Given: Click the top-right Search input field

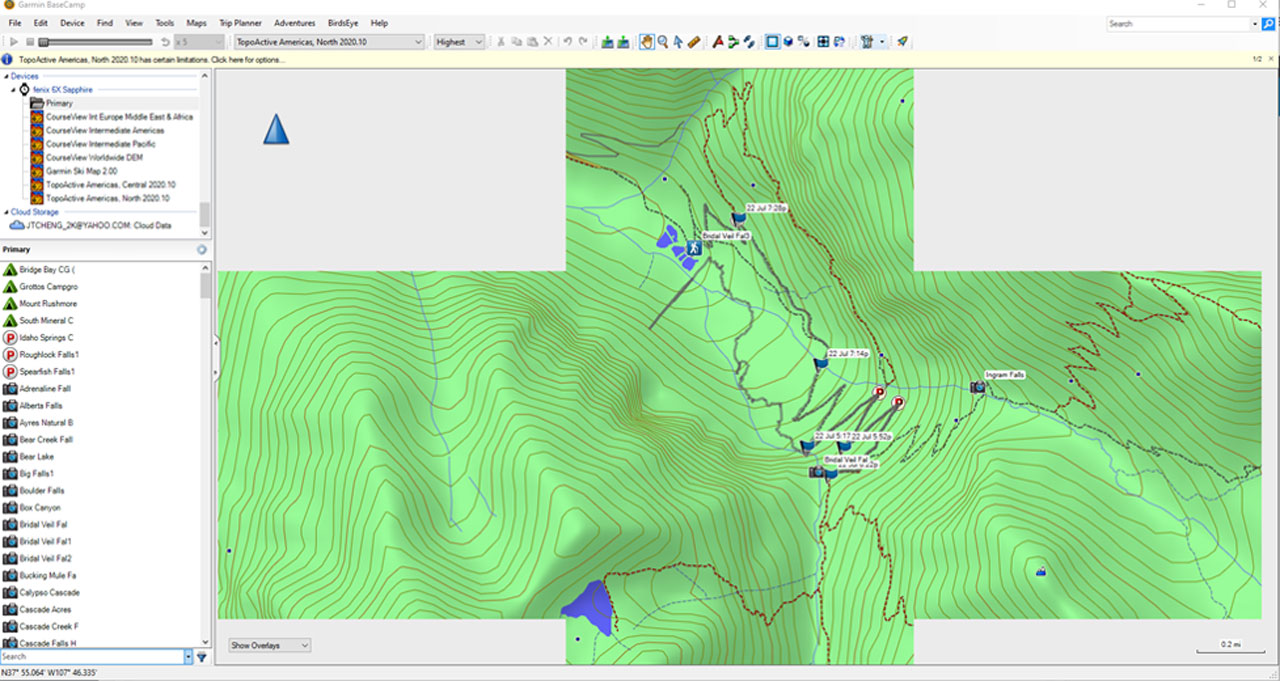Looking at the screenshot, I should pos(1178,24).
